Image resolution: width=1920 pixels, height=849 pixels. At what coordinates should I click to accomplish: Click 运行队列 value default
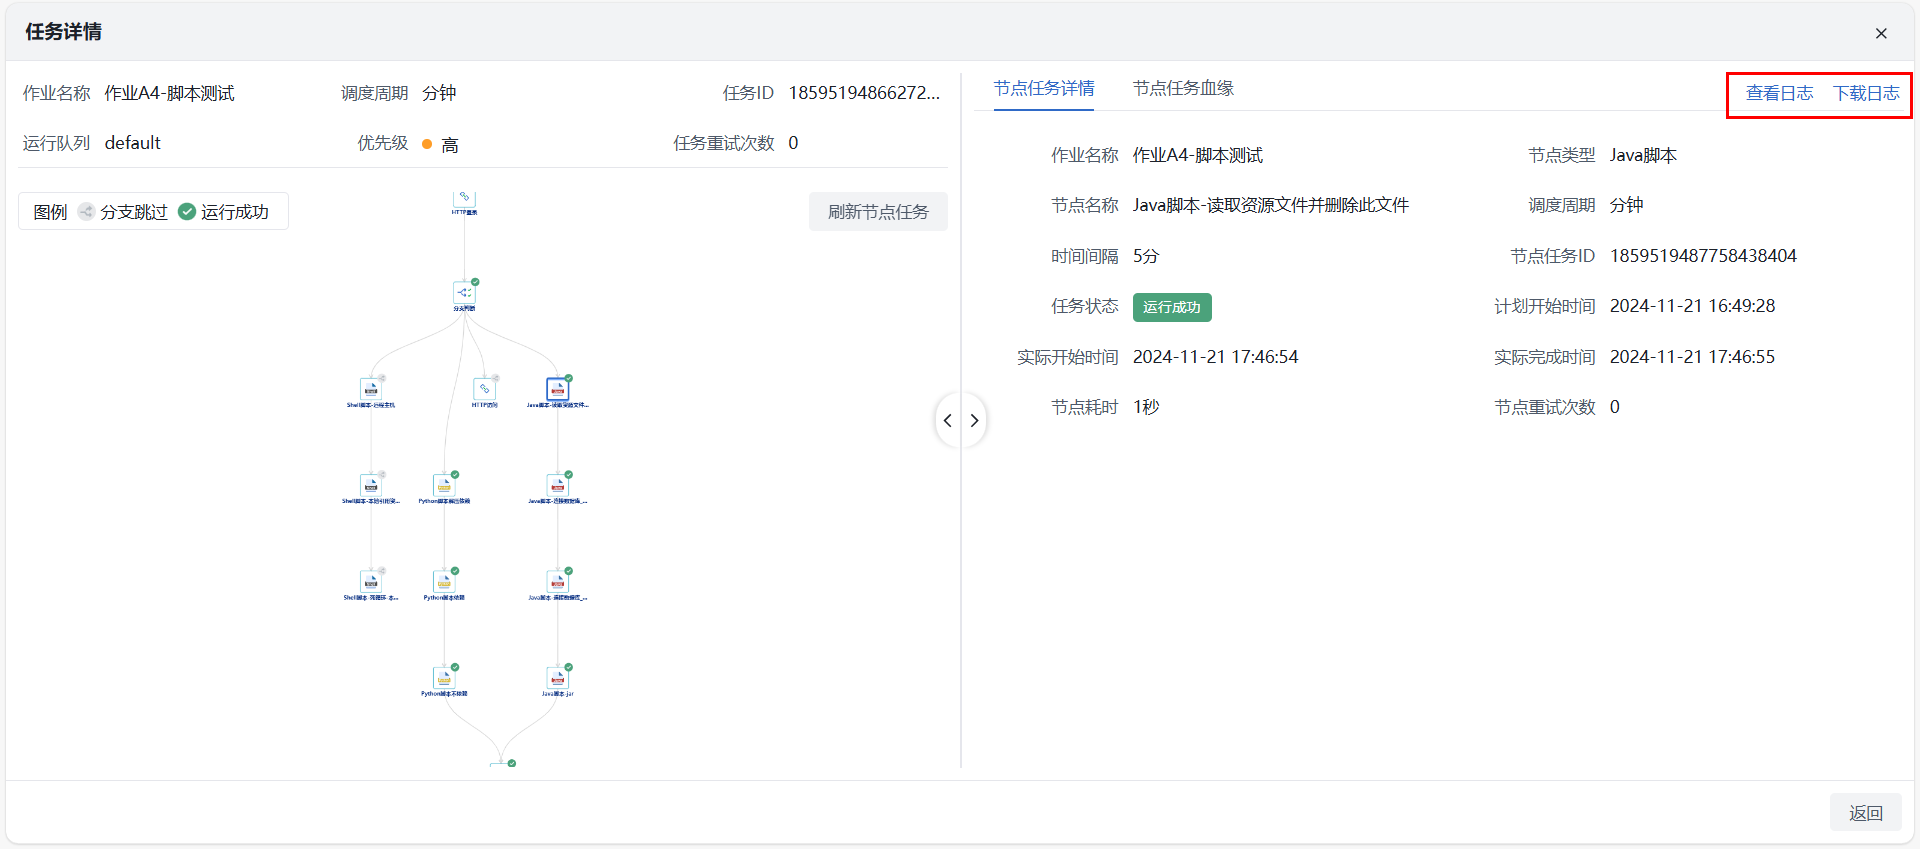pyautogui.click(x=132, y=143)
